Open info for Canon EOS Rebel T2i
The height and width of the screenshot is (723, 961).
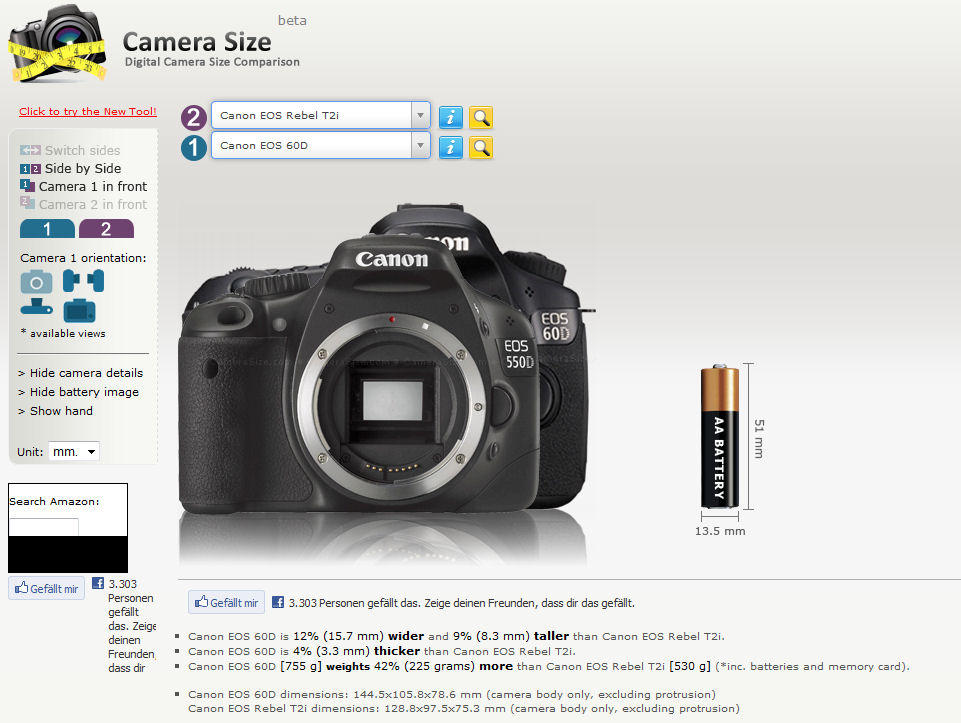tap(450, 117)
